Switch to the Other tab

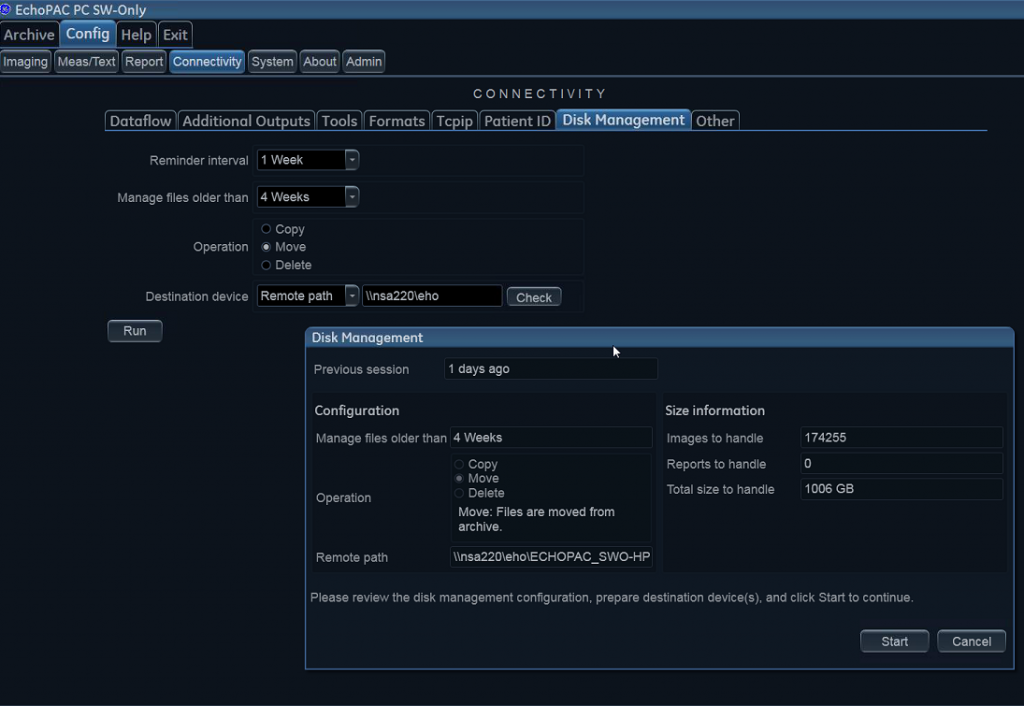coord(715,121)
